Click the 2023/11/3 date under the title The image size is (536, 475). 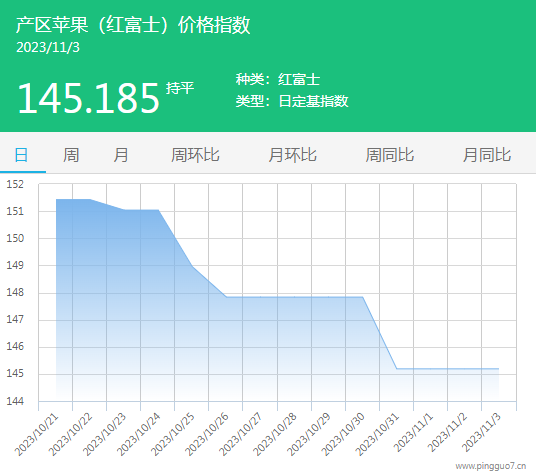[48, 48]
